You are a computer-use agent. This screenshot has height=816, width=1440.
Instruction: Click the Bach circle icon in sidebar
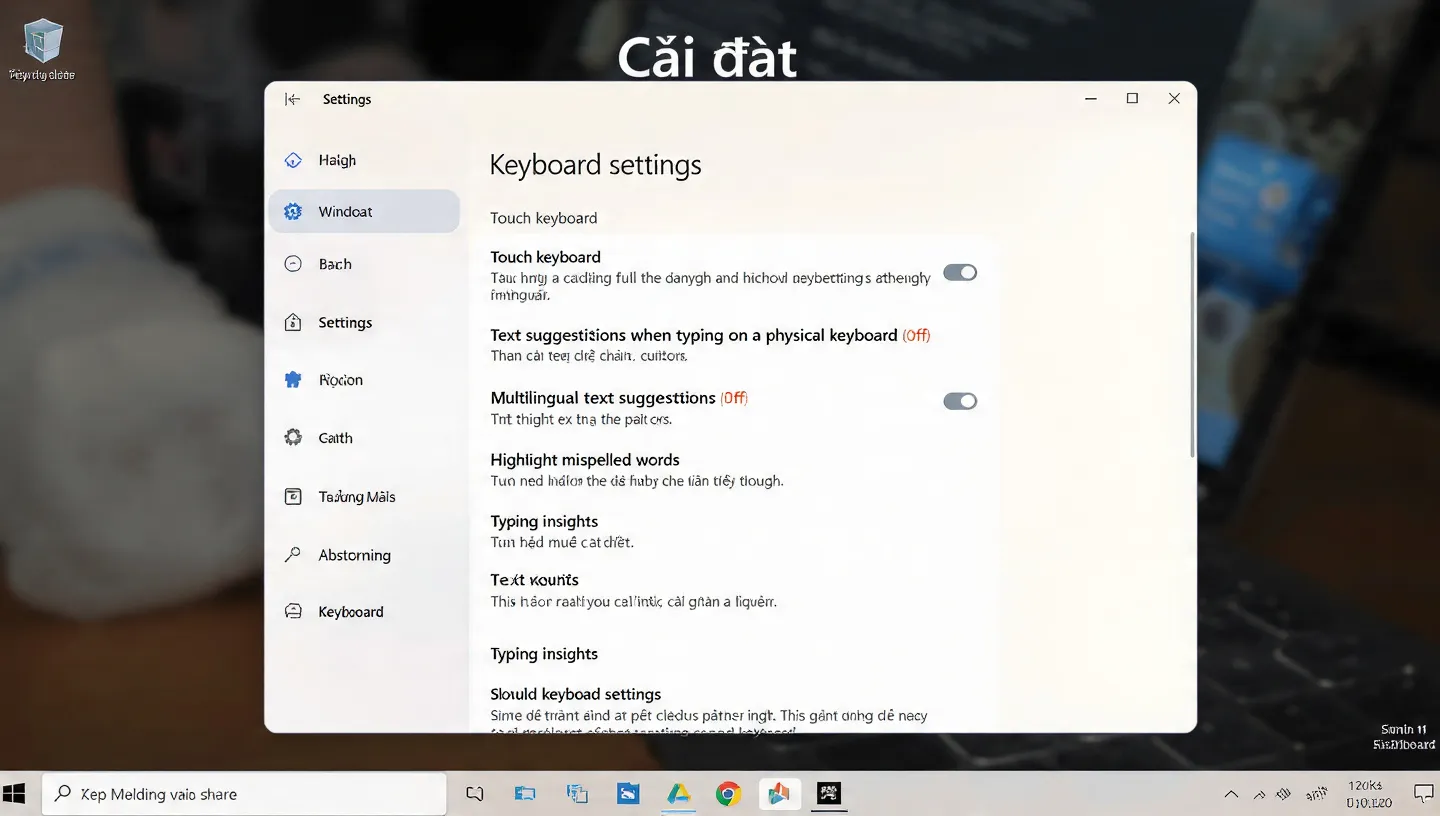coord(293,264)
